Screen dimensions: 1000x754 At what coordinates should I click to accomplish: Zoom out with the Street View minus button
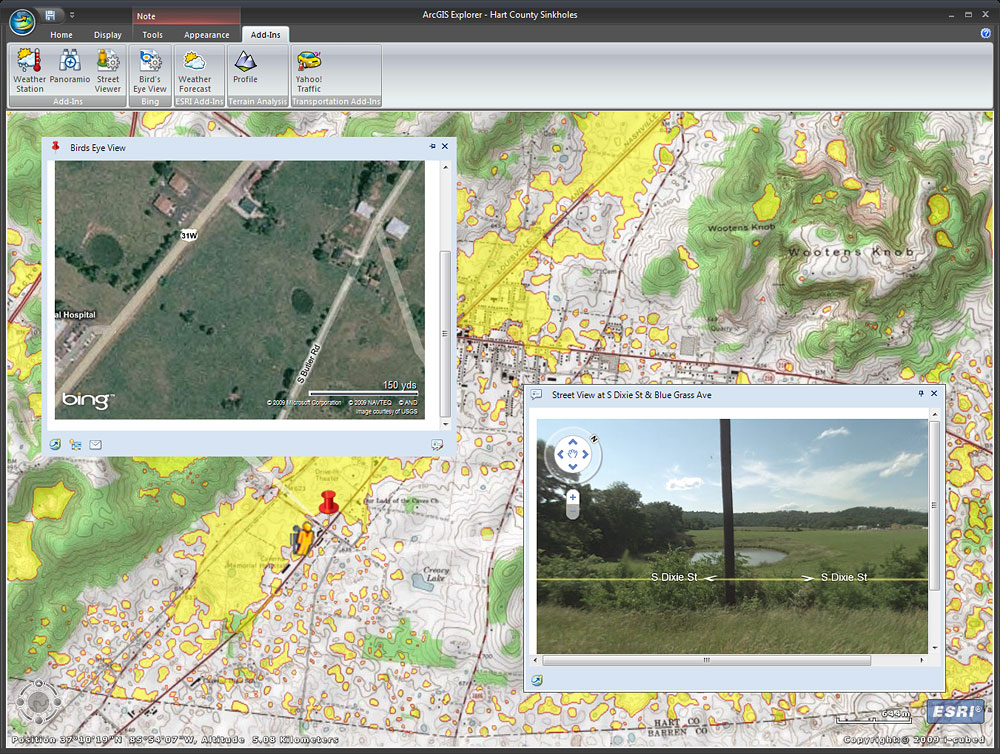(573, 512)
